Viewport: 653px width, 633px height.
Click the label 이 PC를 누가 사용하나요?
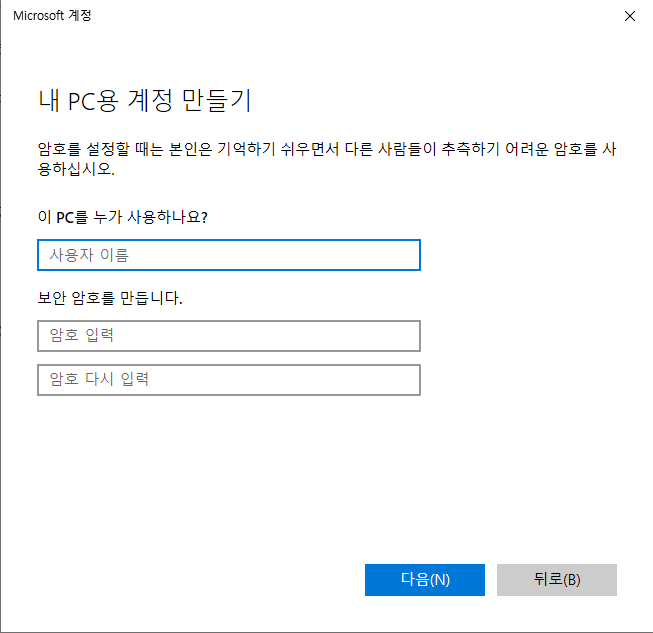click(x=122, y=217)
